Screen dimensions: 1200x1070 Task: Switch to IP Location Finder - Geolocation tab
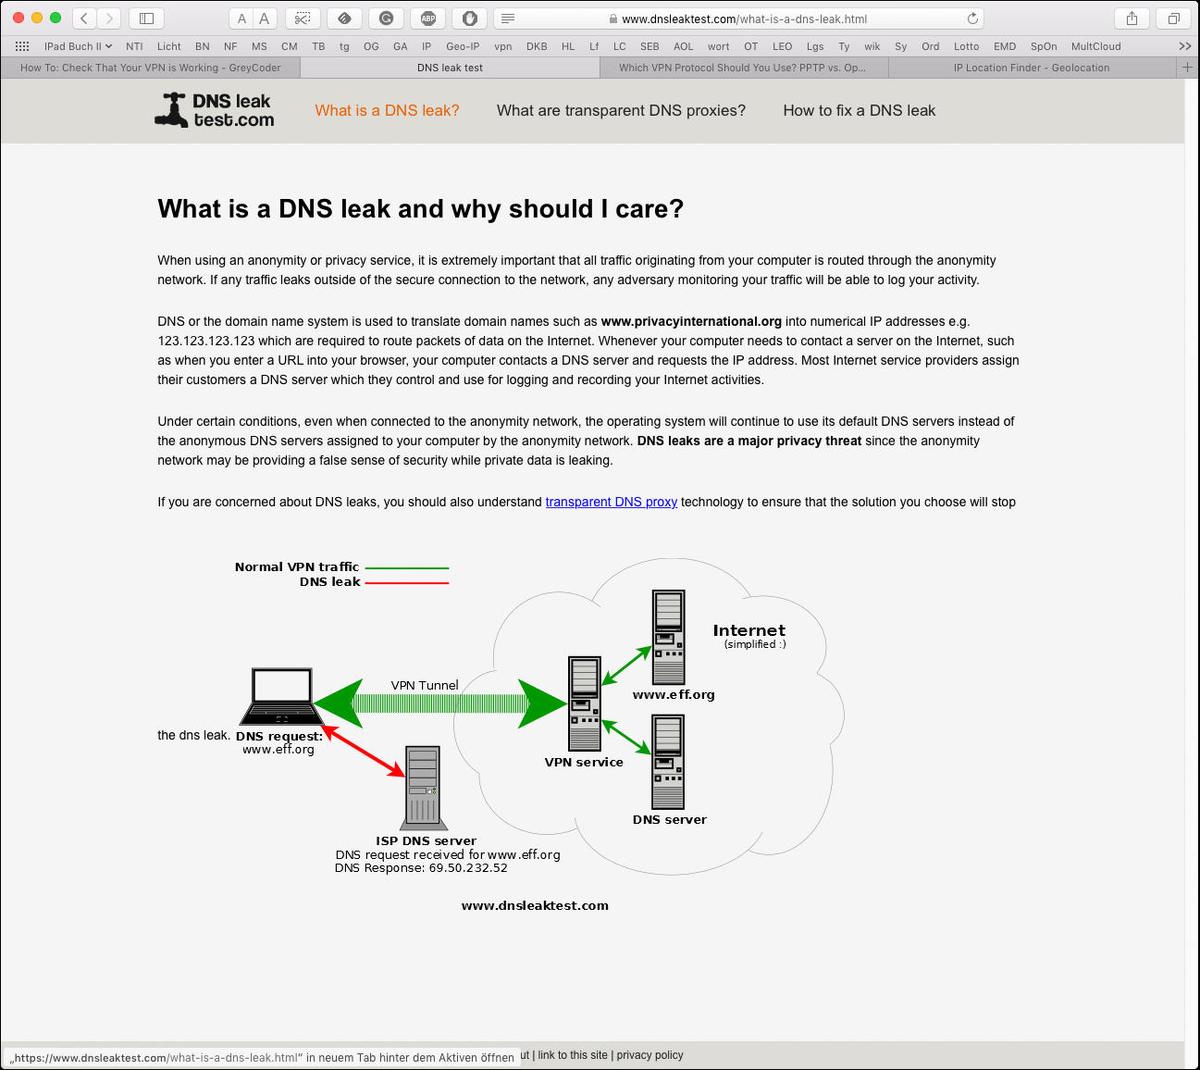[1032, 67]
